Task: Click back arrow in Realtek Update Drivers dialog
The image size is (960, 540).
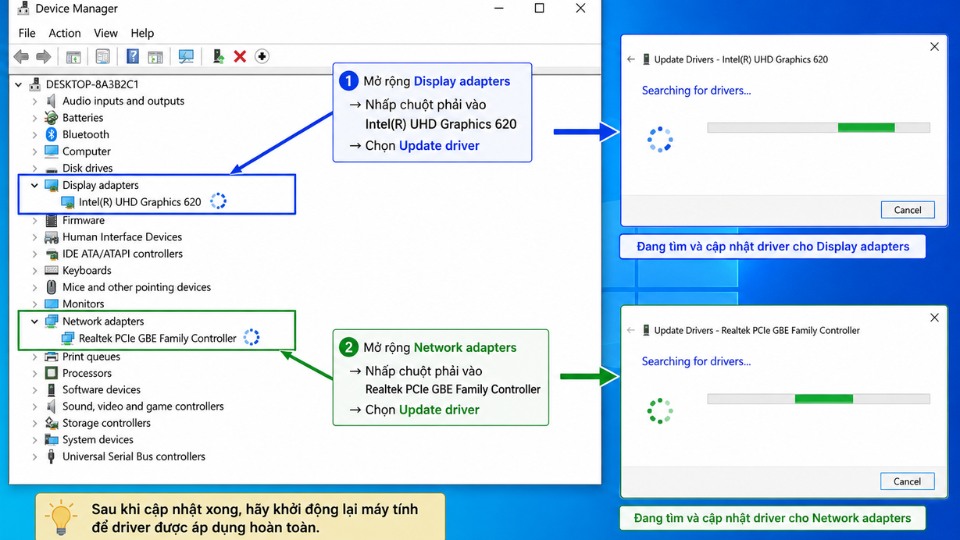Action: (631, 330)
